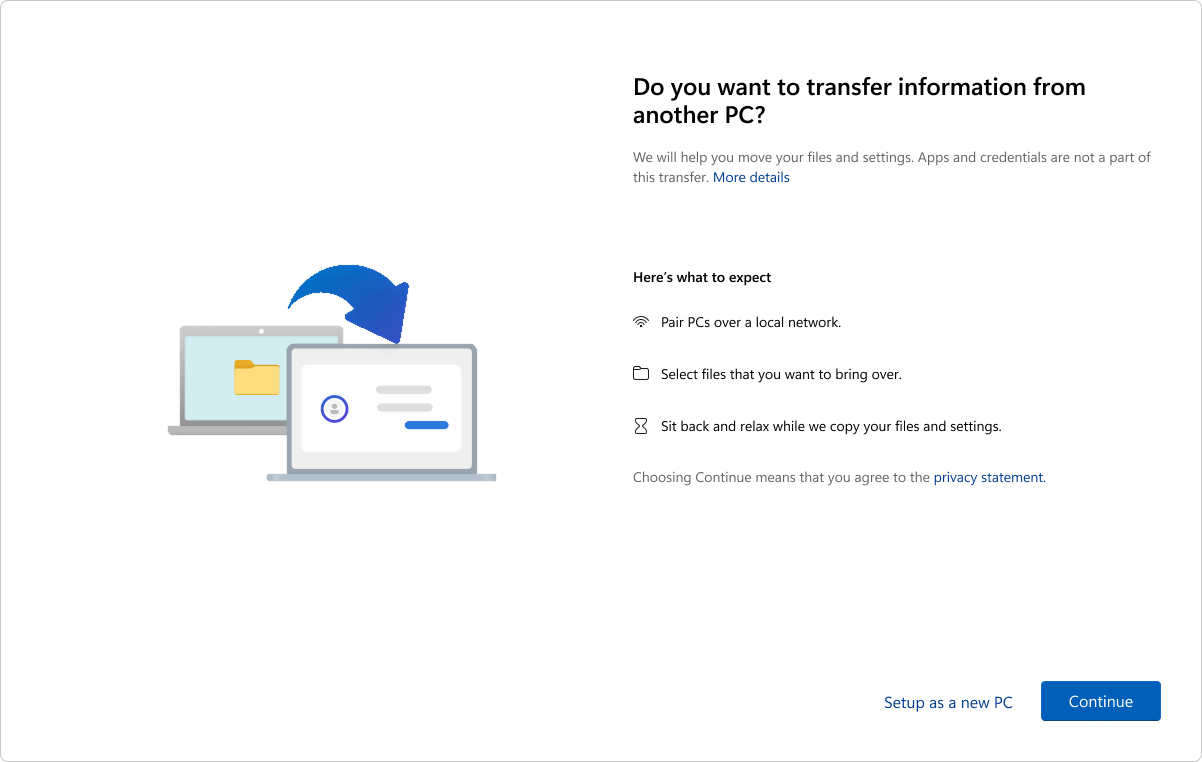
Task: Click the new laptop in the illustration
Action: (381, 410)
